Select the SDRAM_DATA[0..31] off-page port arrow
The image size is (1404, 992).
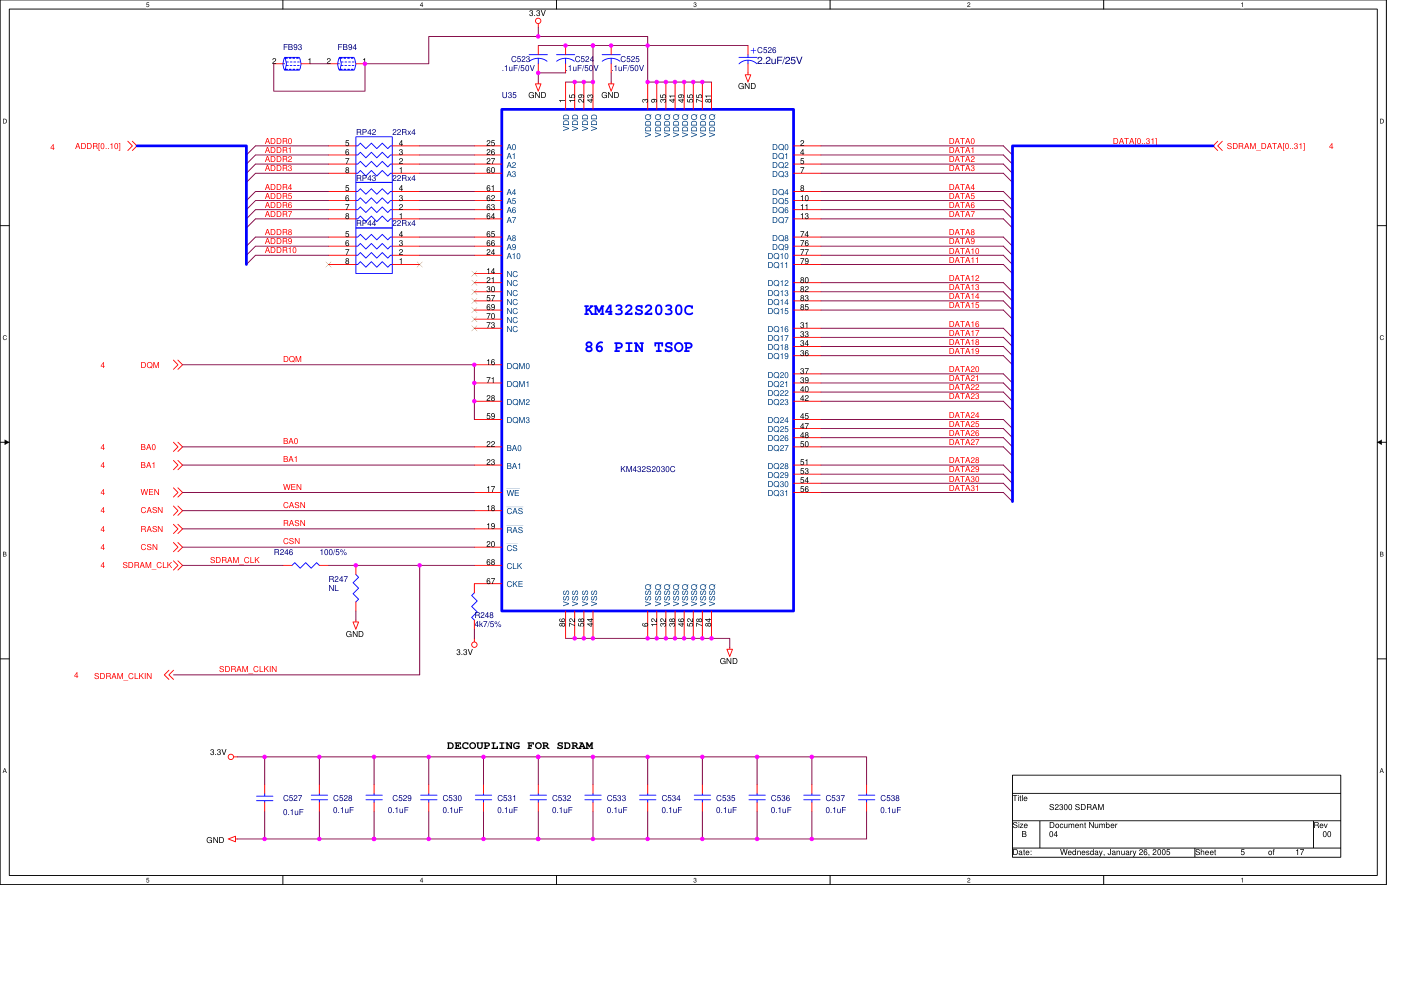(1217, 146)
